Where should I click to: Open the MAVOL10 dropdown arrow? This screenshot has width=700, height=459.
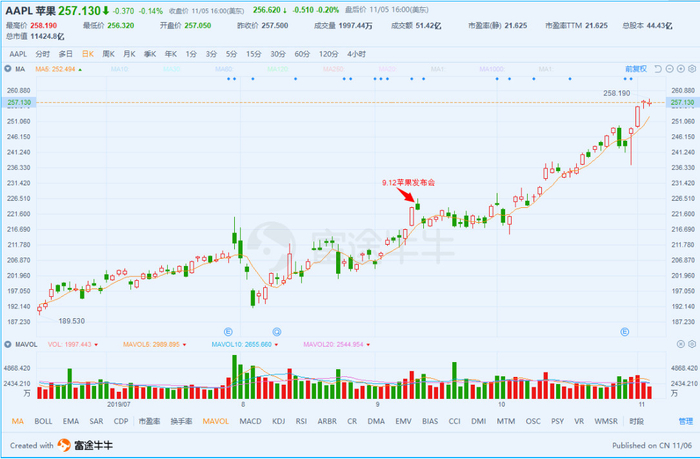(x=276, y=345)
